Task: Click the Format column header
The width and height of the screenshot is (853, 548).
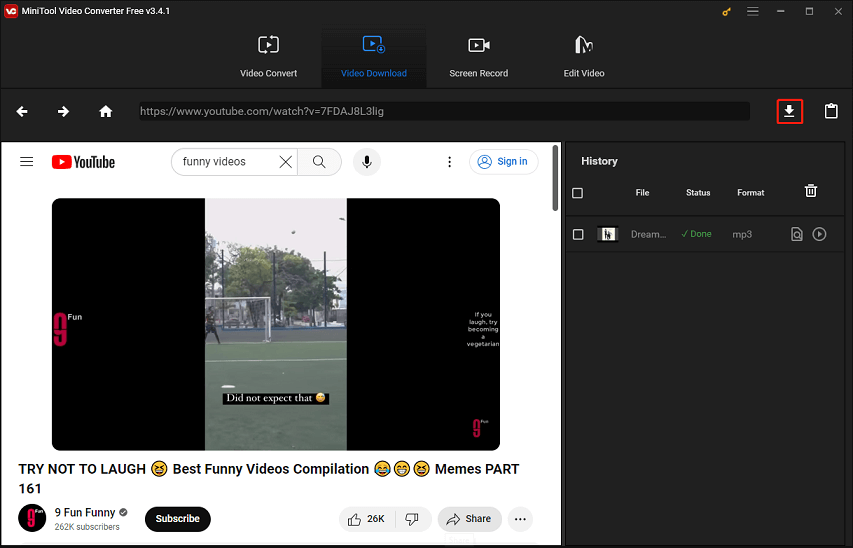Action: pyautogui.click(x=751, y=193)
